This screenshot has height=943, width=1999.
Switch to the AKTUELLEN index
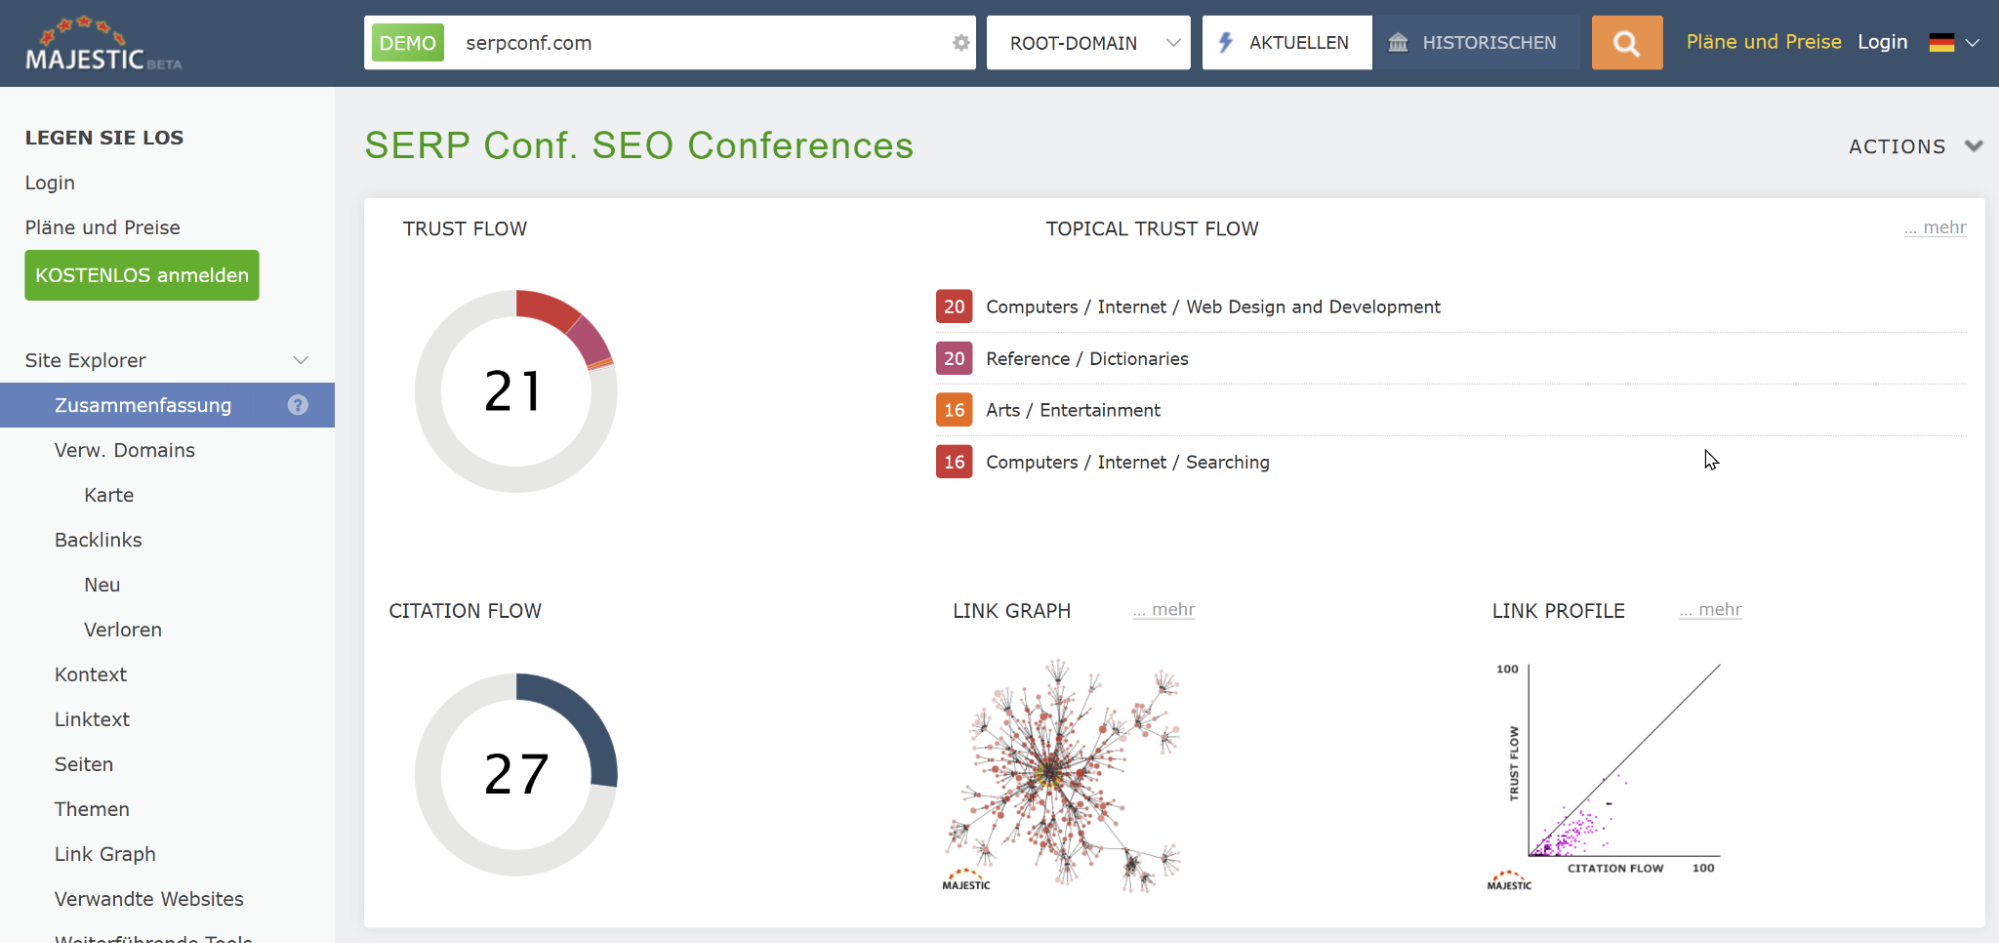[x=1287, y=43]
